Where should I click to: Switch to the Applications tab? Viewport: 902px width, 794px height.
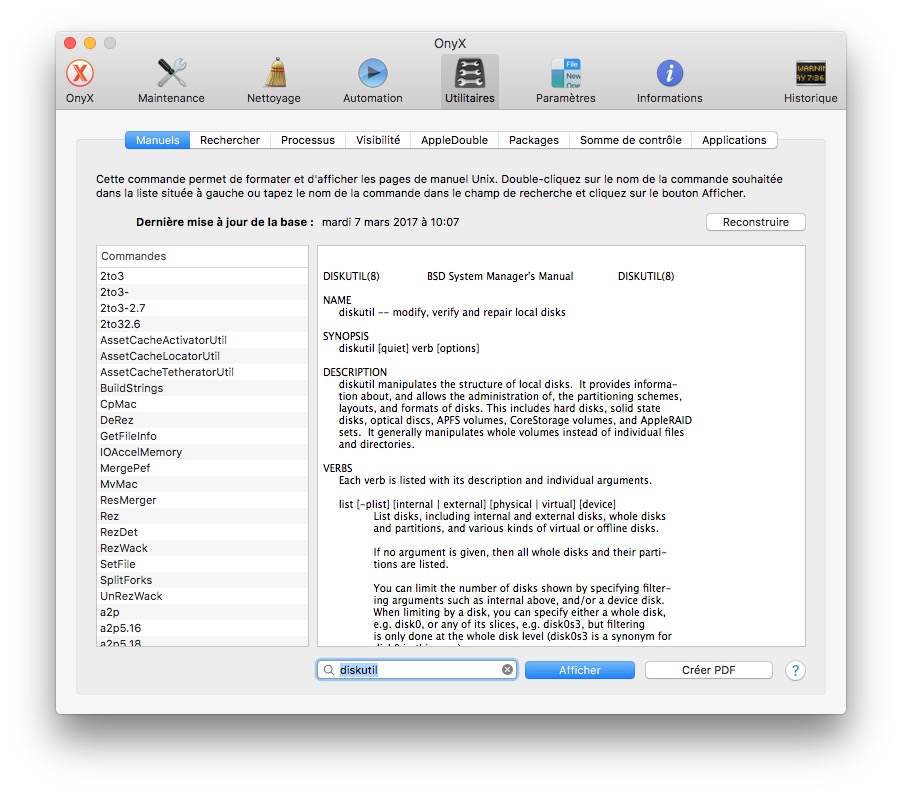point(734,140)
